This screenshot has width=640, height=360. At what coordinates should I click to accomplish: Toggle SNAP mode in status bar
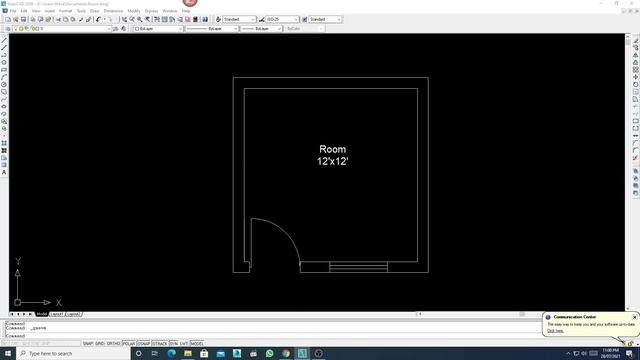88,344
